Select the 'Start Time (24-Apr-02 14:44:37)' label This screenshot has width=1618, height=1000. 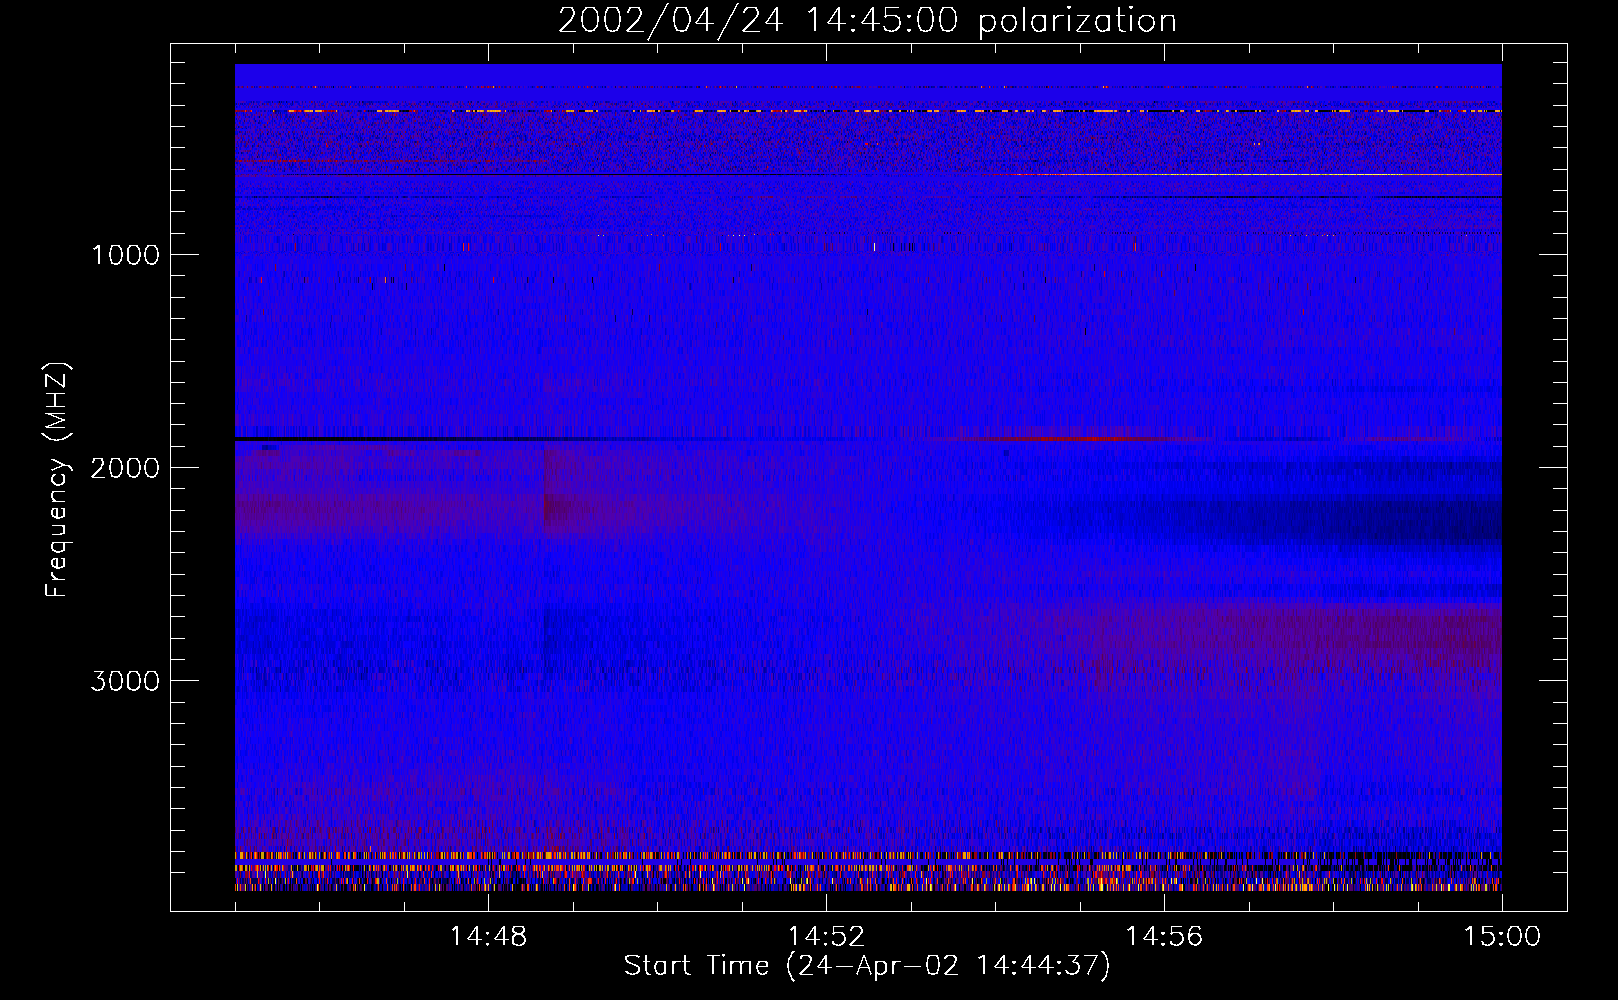tap(867, 966)
